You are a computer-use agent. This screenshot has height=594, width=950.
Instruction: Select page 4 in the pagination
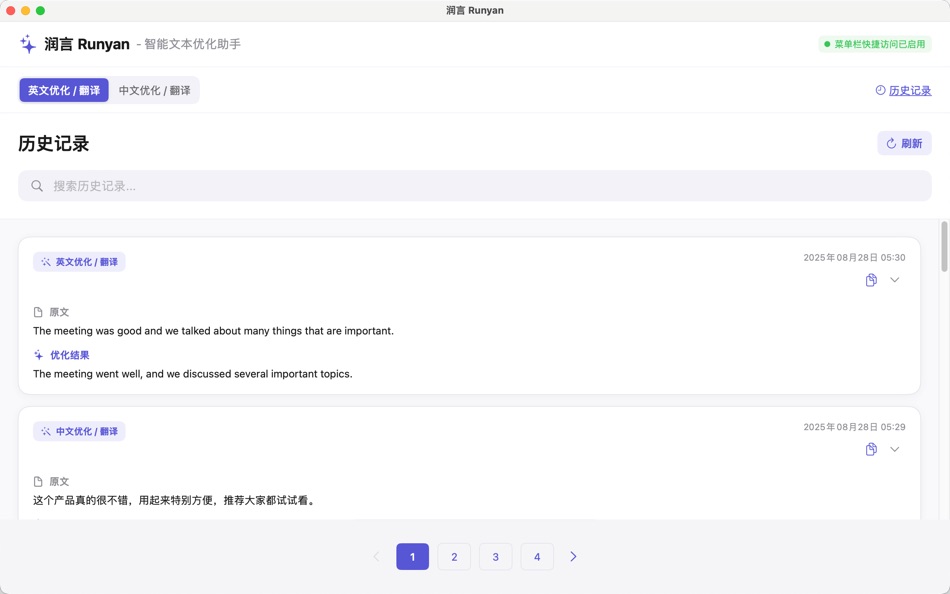537,556
